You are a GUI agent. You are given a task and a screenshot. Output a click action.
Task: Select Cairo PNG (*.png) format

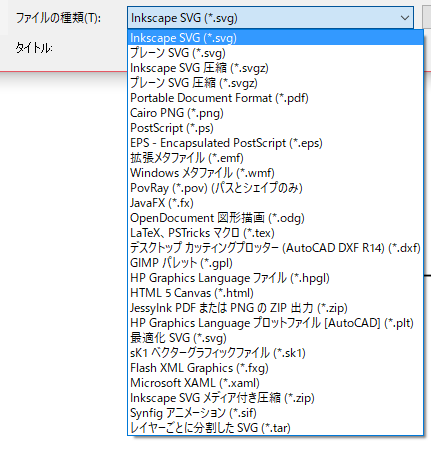[x=275, y=113]
